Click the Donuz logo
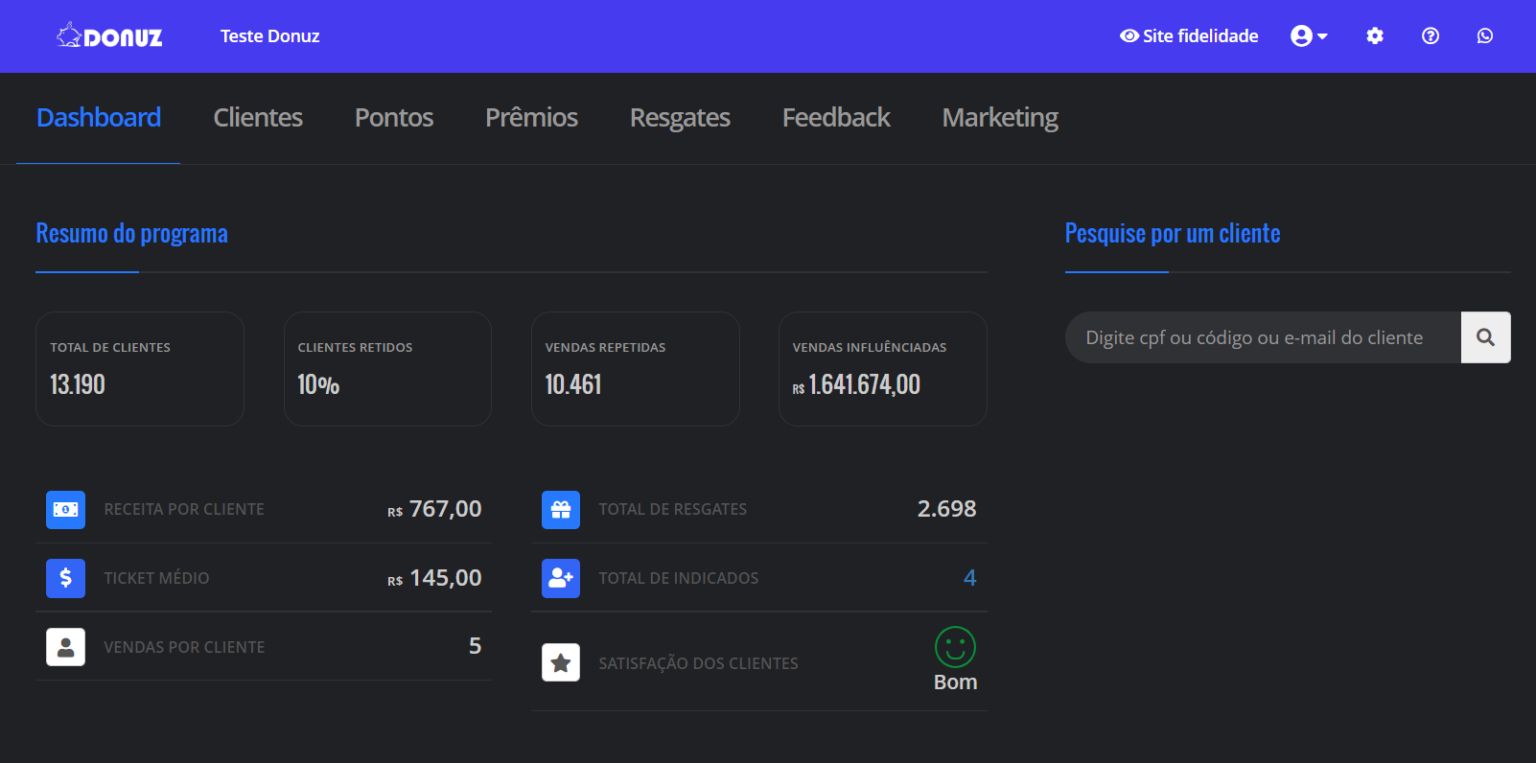Image resolution: width=1536 pixels, height=763 pixels. (108, 35)
